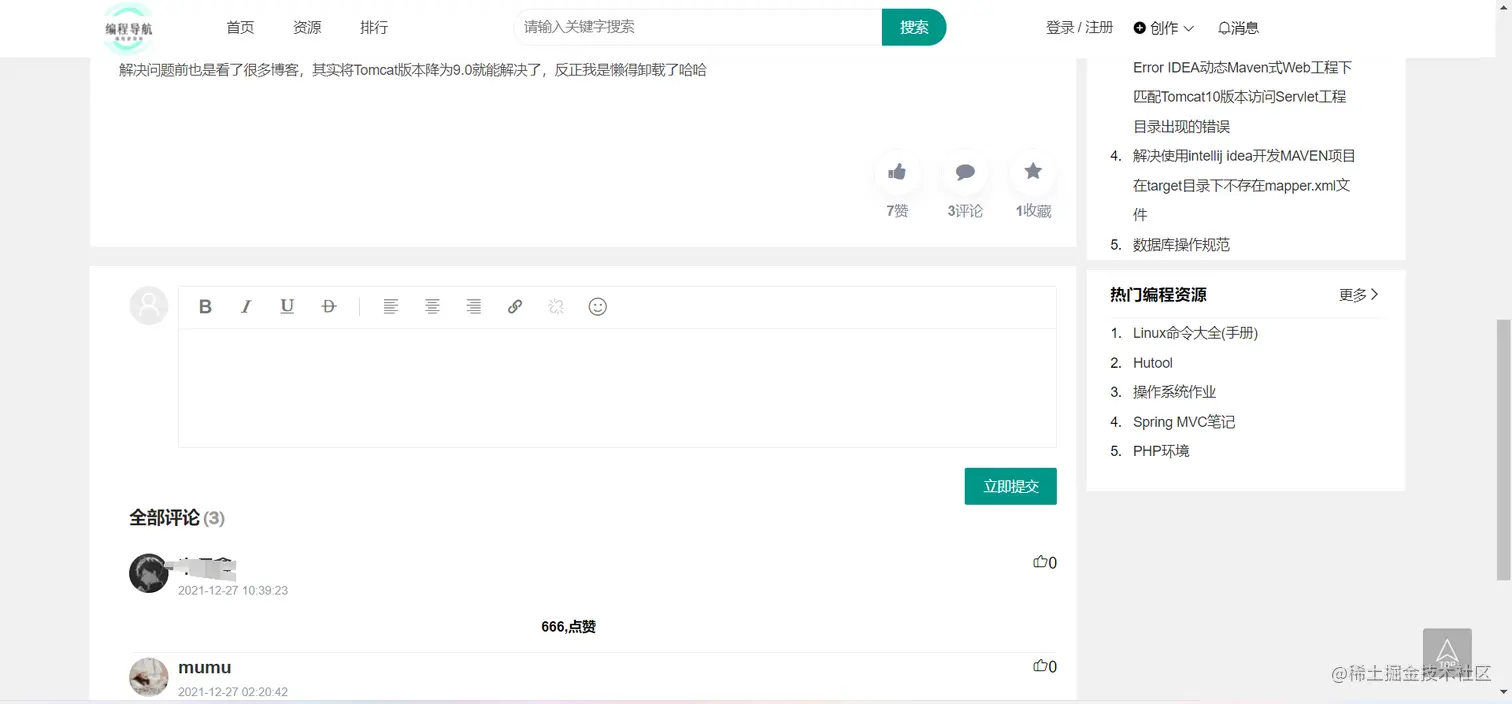Screen dimensions: 1512x704
Task: Toggle Strikethrough formatting in comment editor
Action: click(x=329, y=307)
